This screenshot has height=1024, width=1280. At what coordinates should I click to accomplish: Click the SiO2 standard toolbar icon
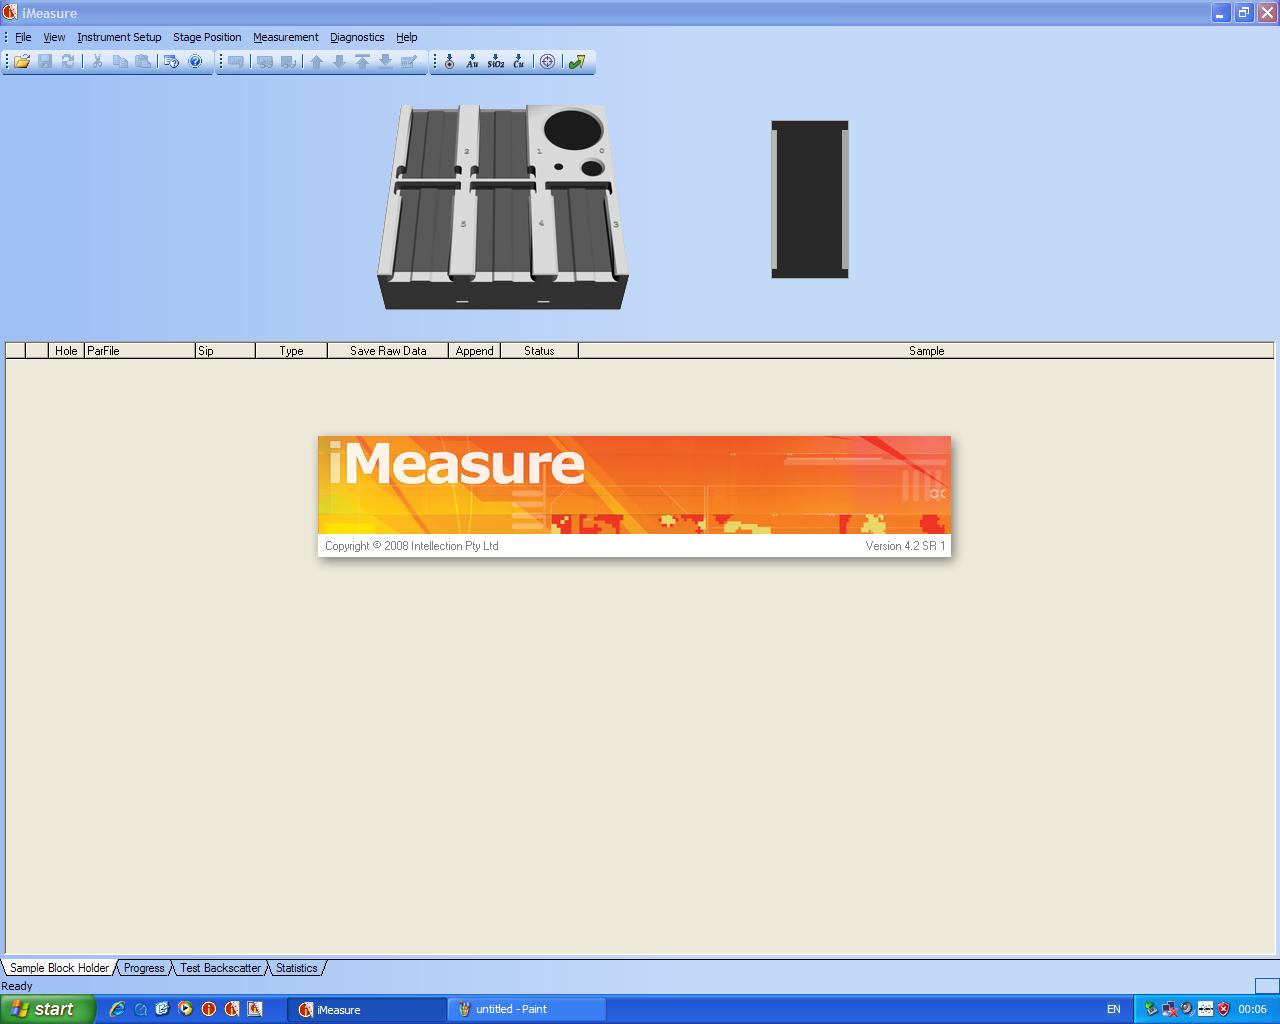(496, 62)
